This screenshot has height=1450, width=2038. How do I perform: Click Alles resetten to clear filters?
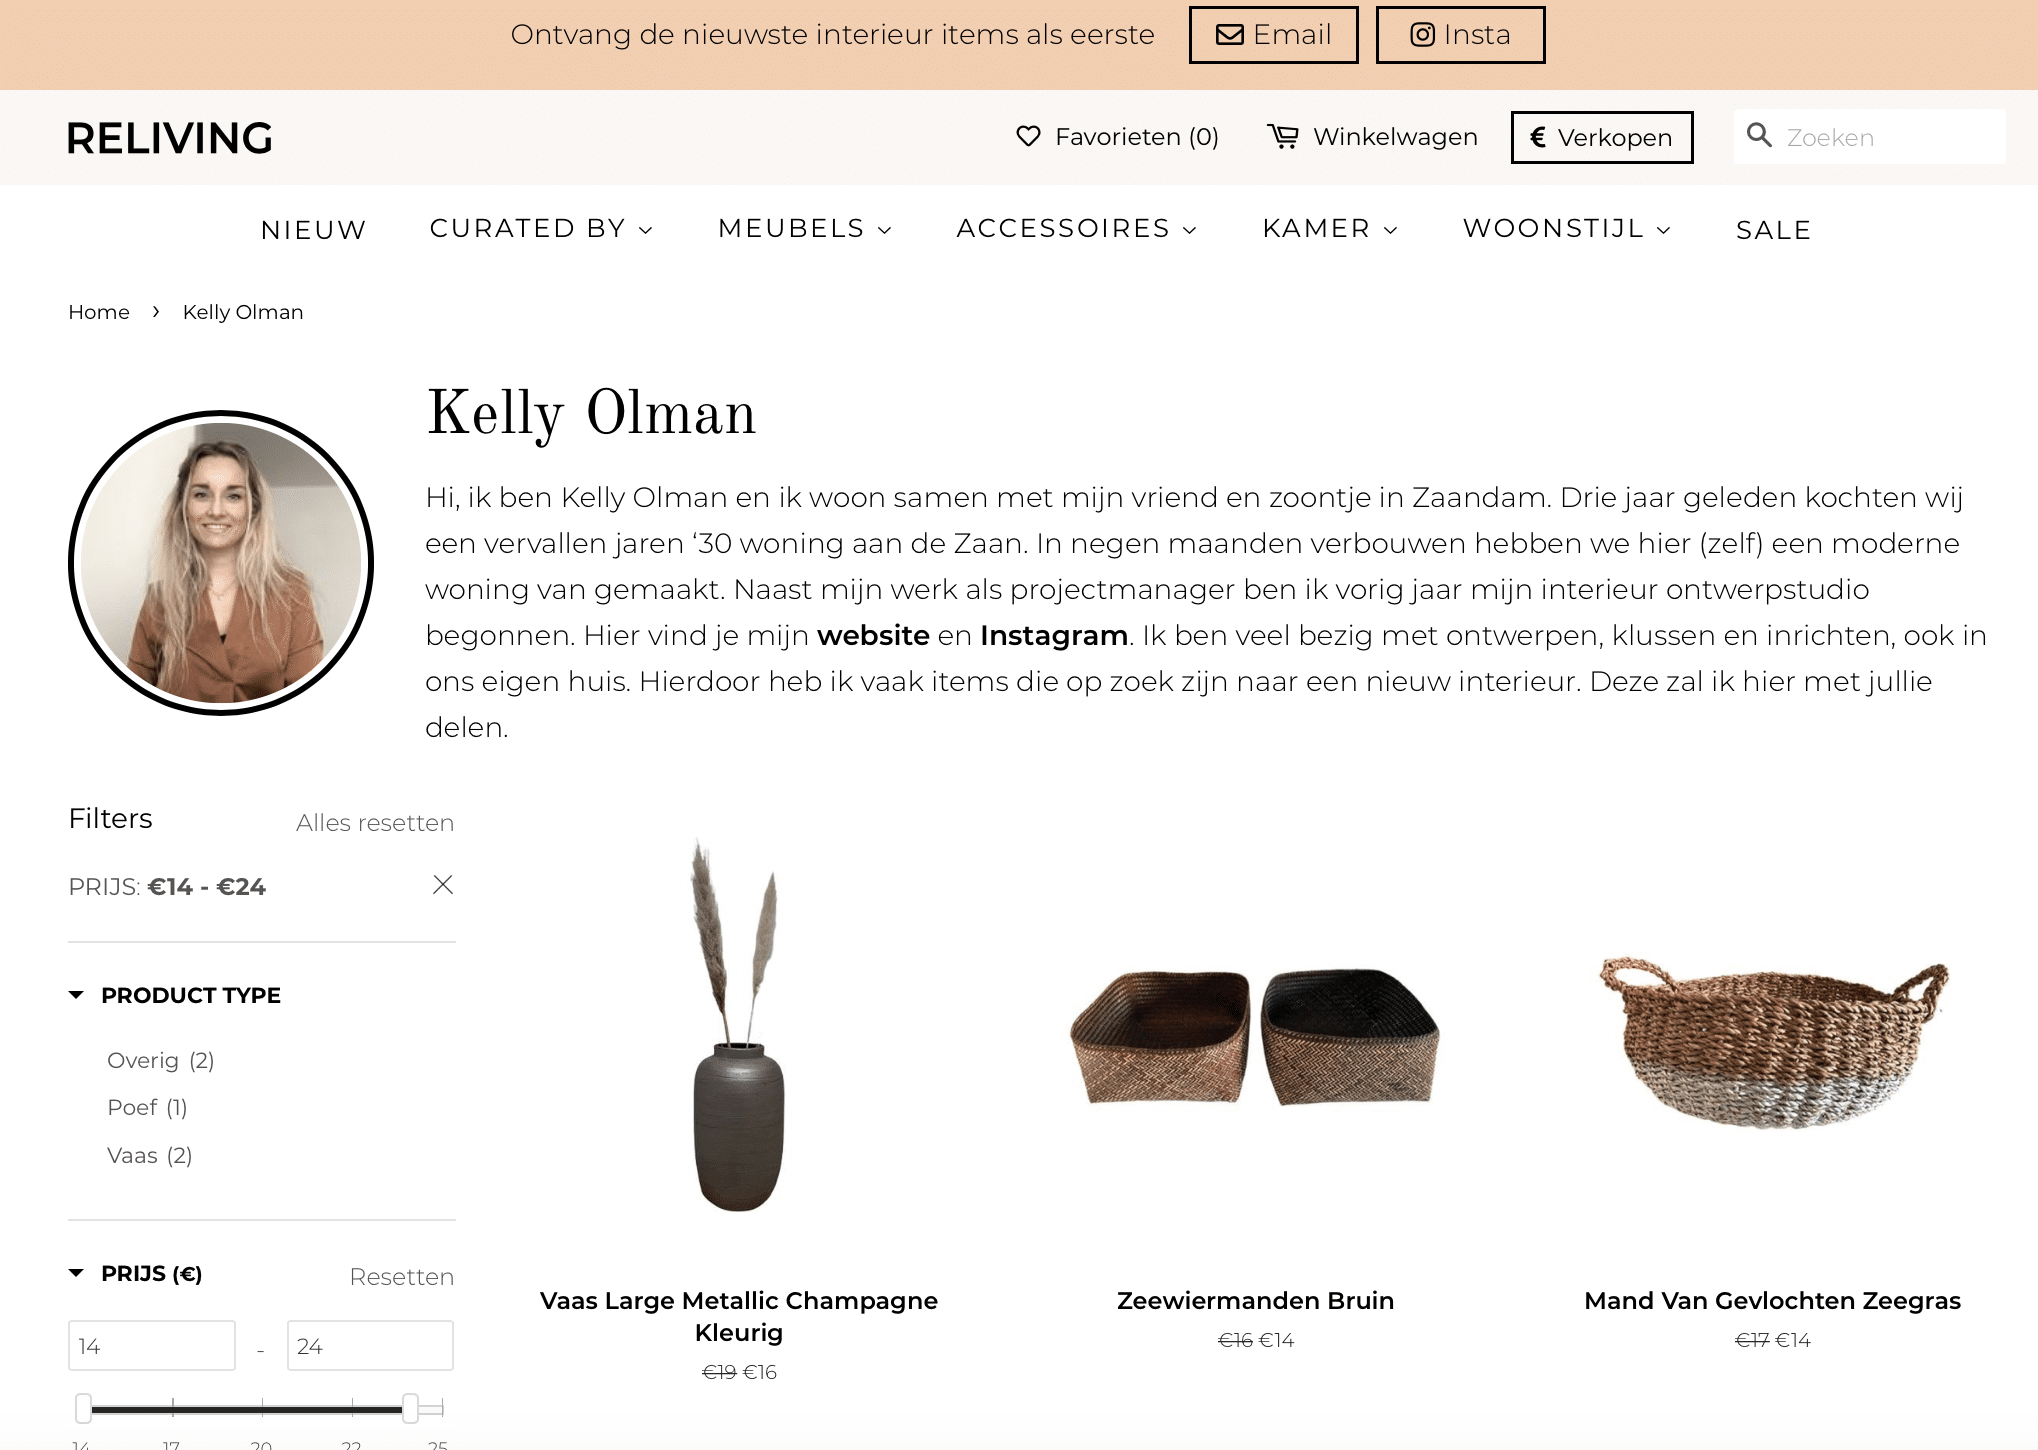point(375,823)
